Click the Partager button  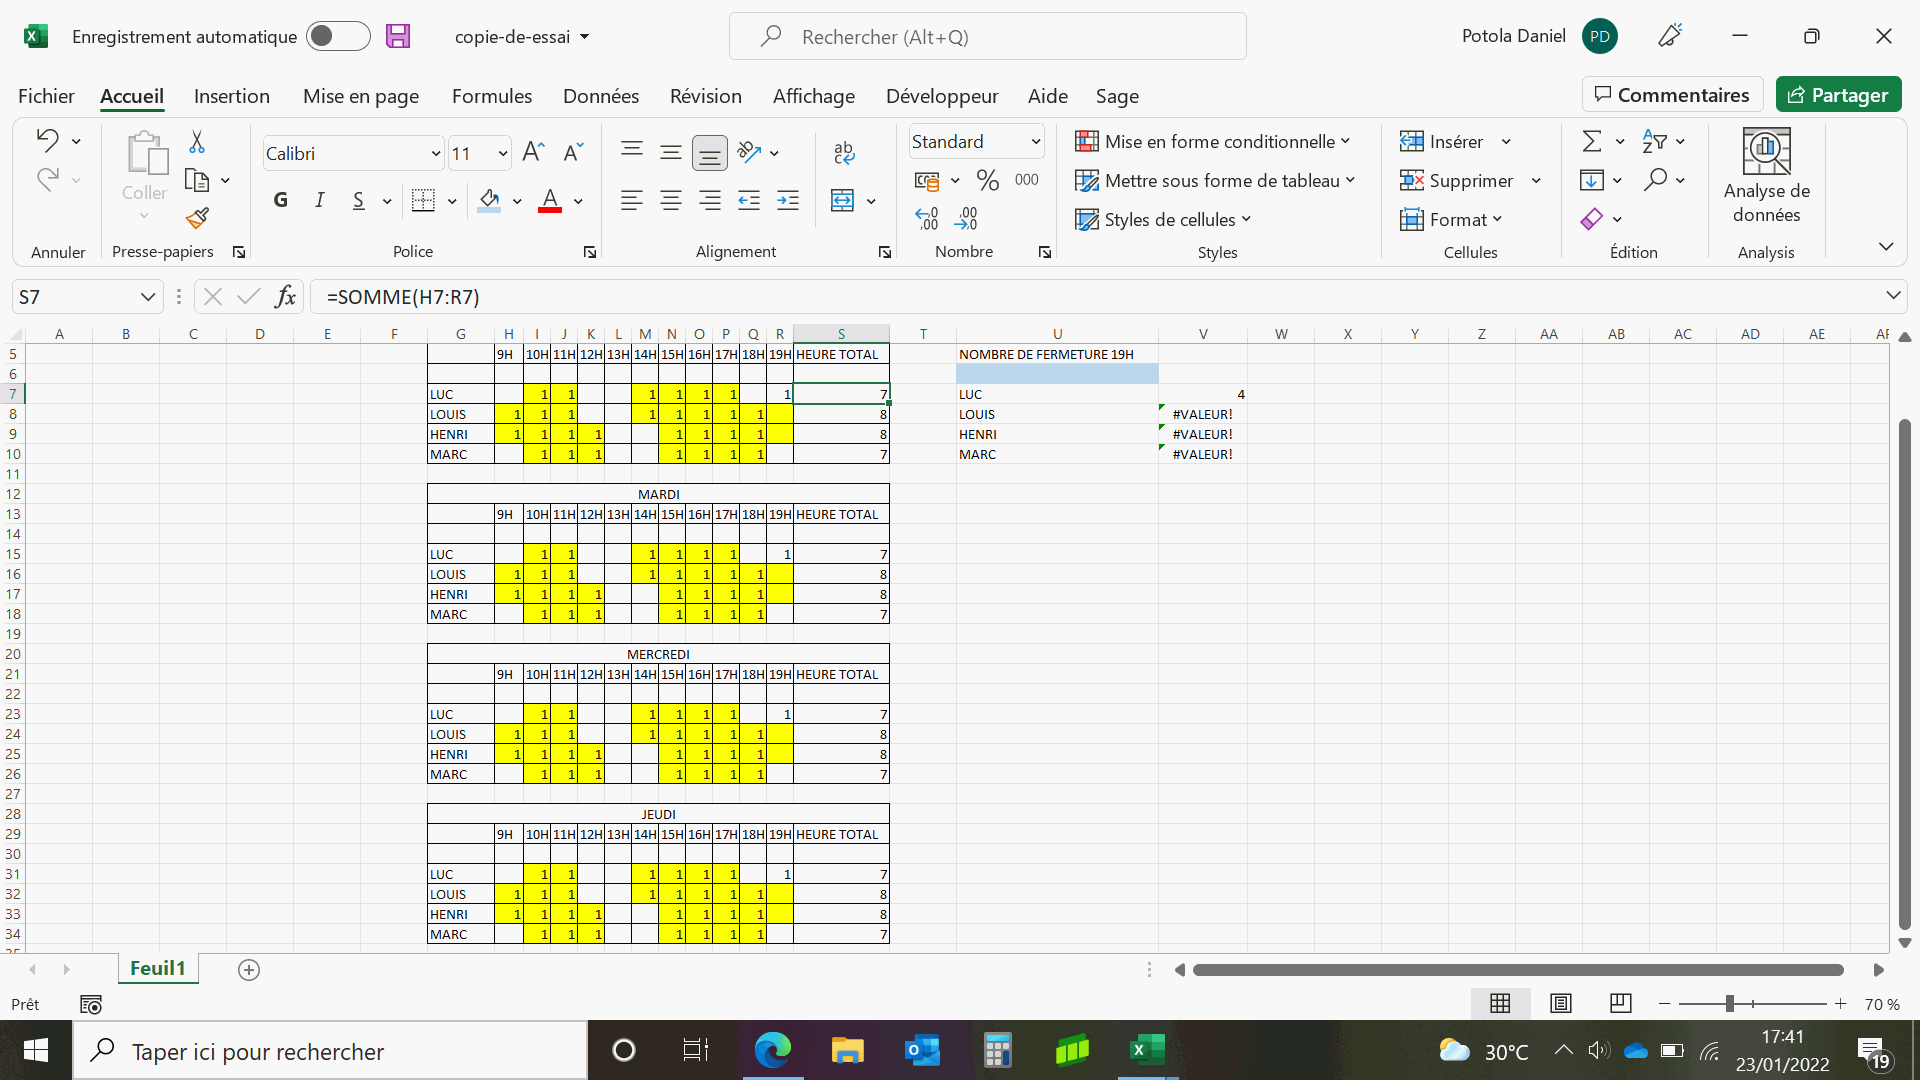pos(1838,95)
